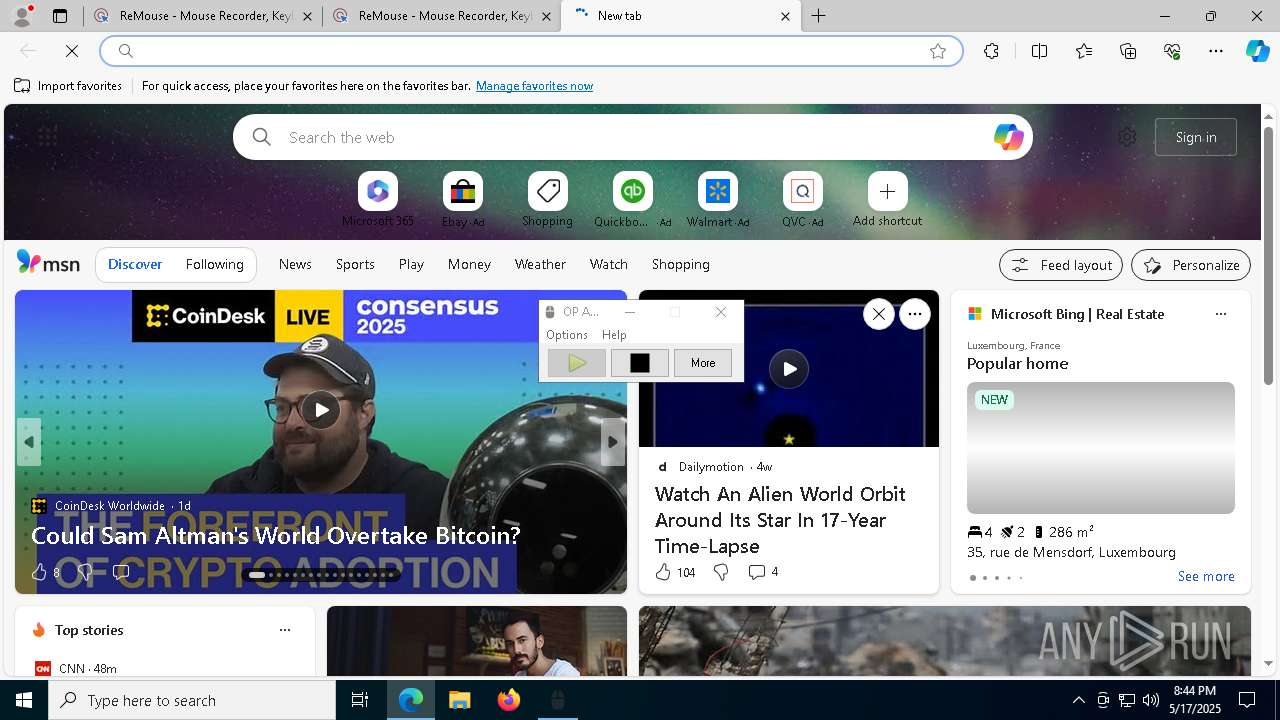Open Help menu in recorder window
The image size is (1280, 720).
[614, 335]
